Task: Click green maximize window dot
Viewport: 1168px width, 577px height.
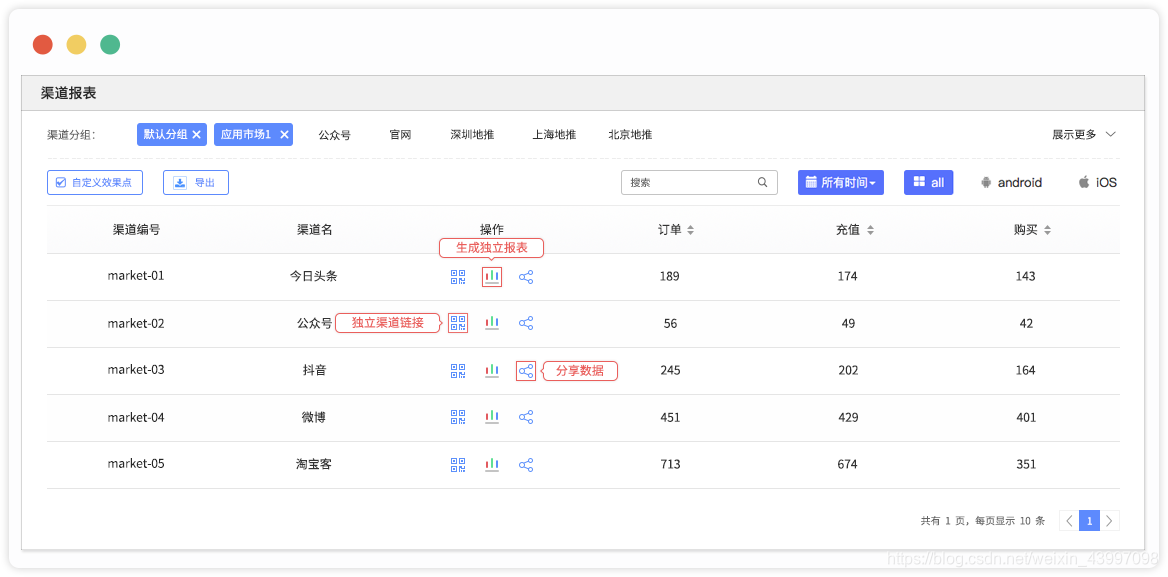Action: click(x=110, y=45)
